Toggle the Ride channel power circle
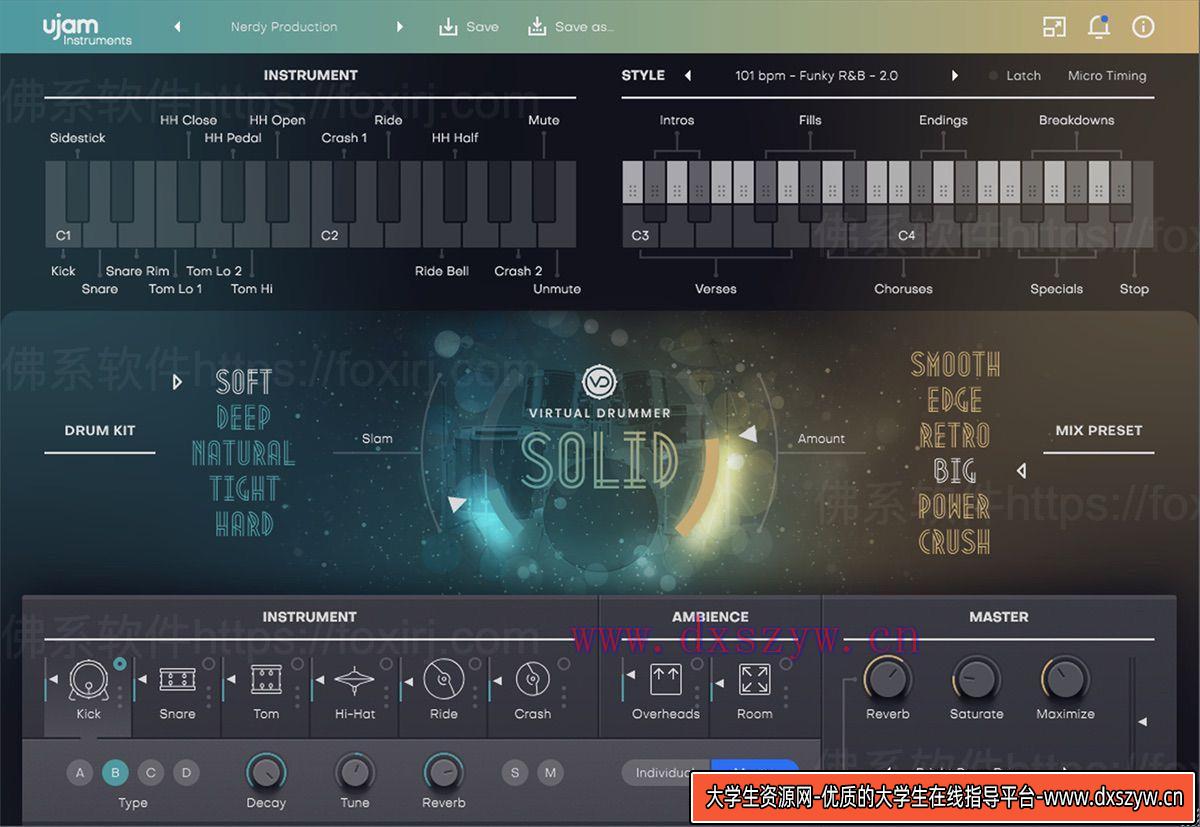 [x=475, y=664]
